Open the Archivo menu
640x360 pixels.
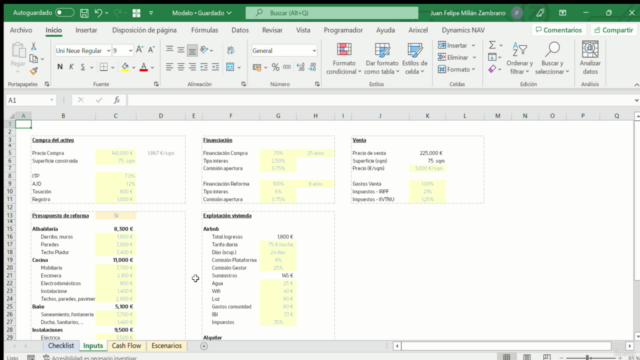21,30
